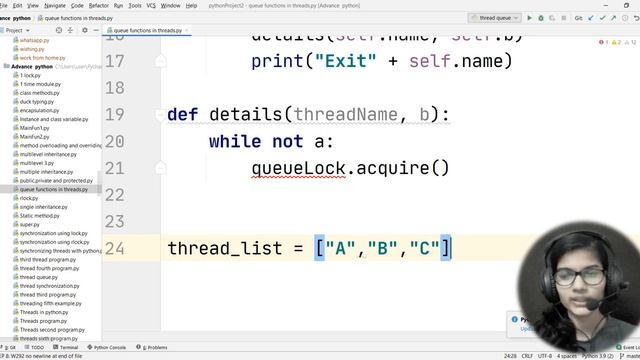The height and width of the screenshot is (360, 640).
Task: Click the fold marker on line 21
Action: tap(160, 168)
